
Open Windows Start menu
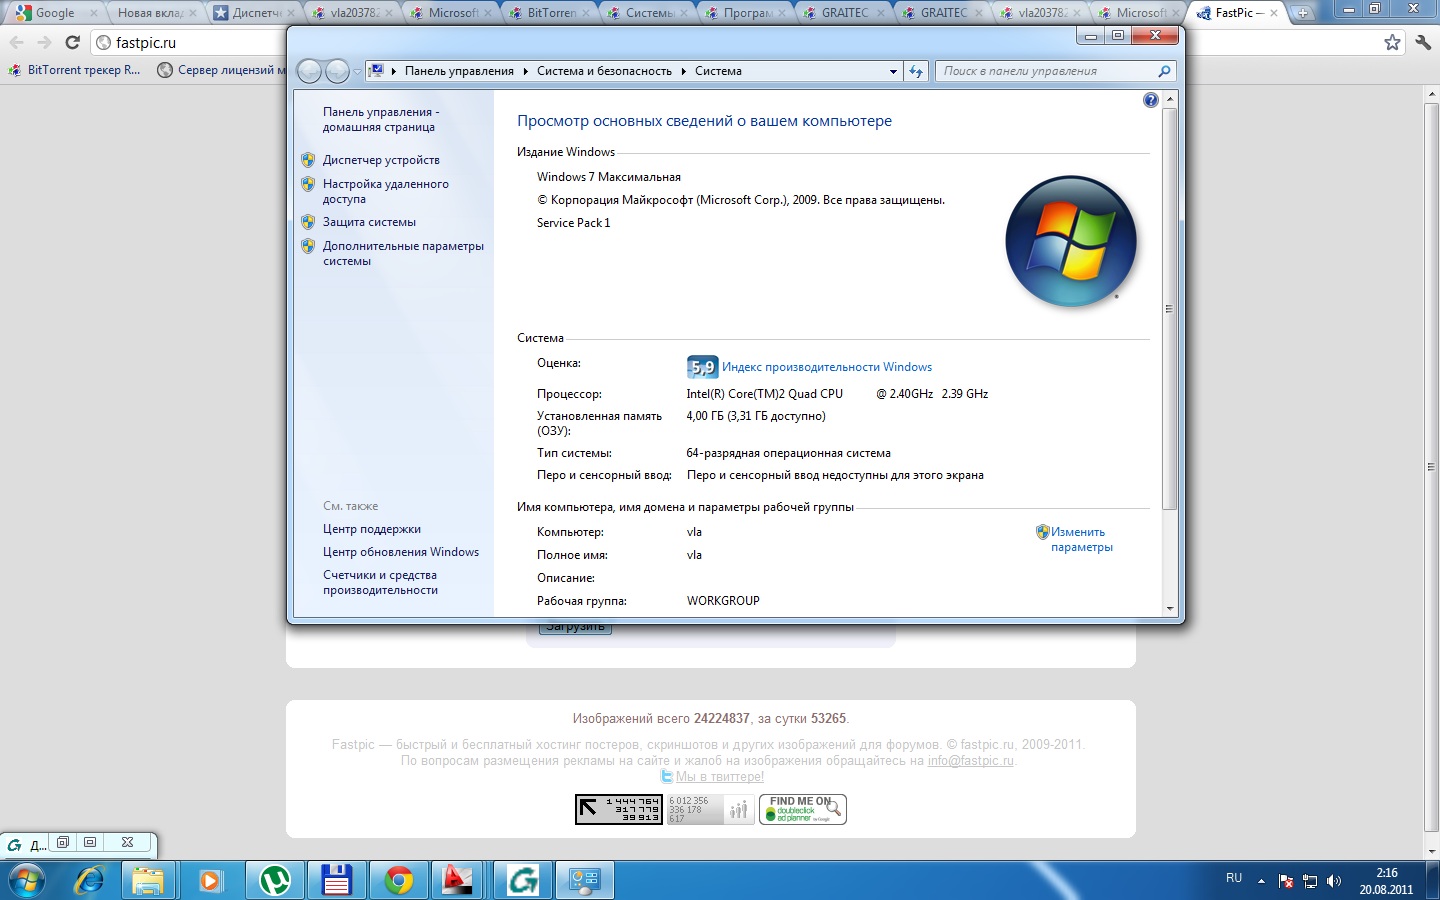(27, 880)
